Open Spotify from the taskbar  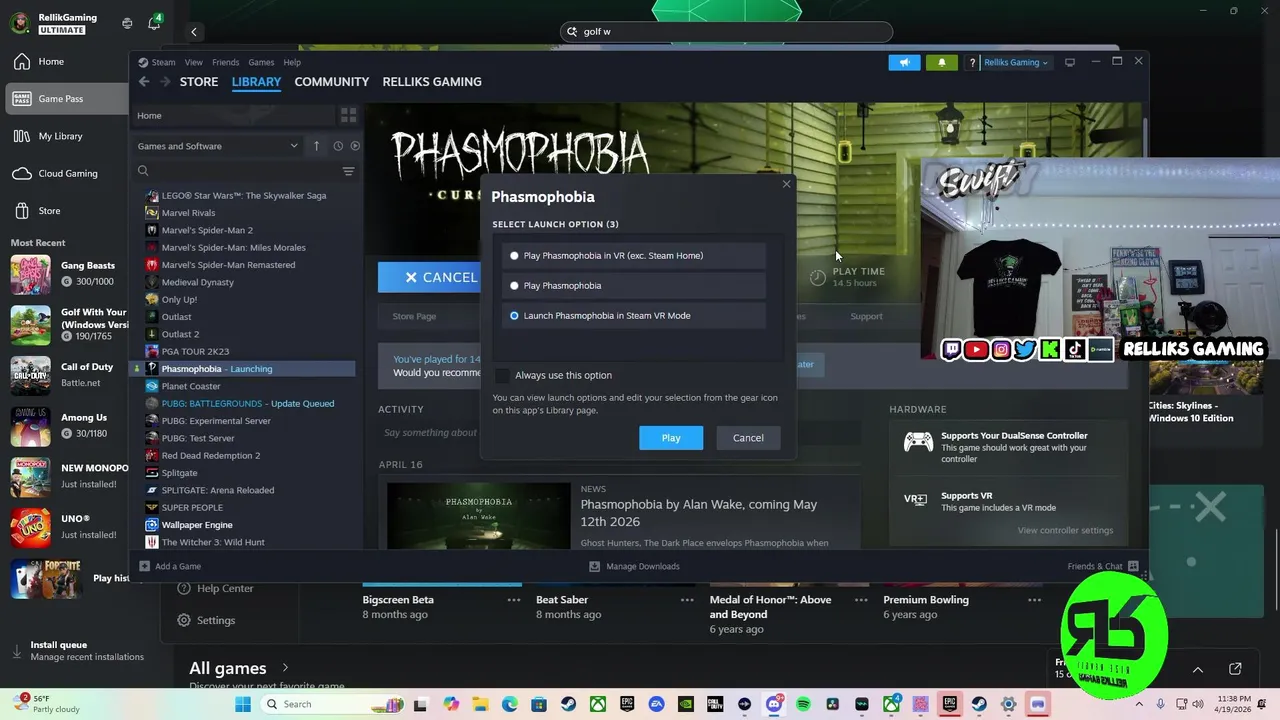pyautogui.click(x=803, y=705)
